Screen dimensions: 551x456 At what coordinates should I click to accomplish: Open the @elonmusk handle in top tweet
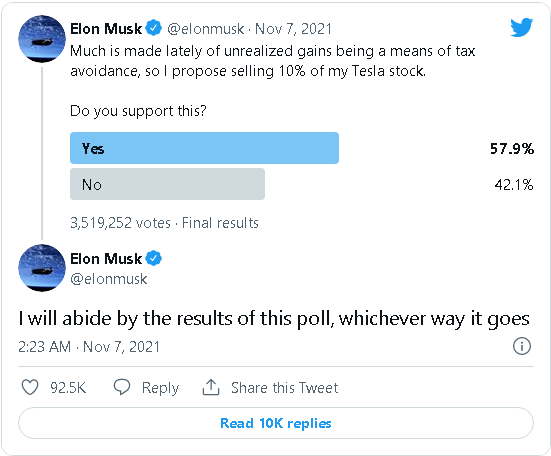(206, 29)
